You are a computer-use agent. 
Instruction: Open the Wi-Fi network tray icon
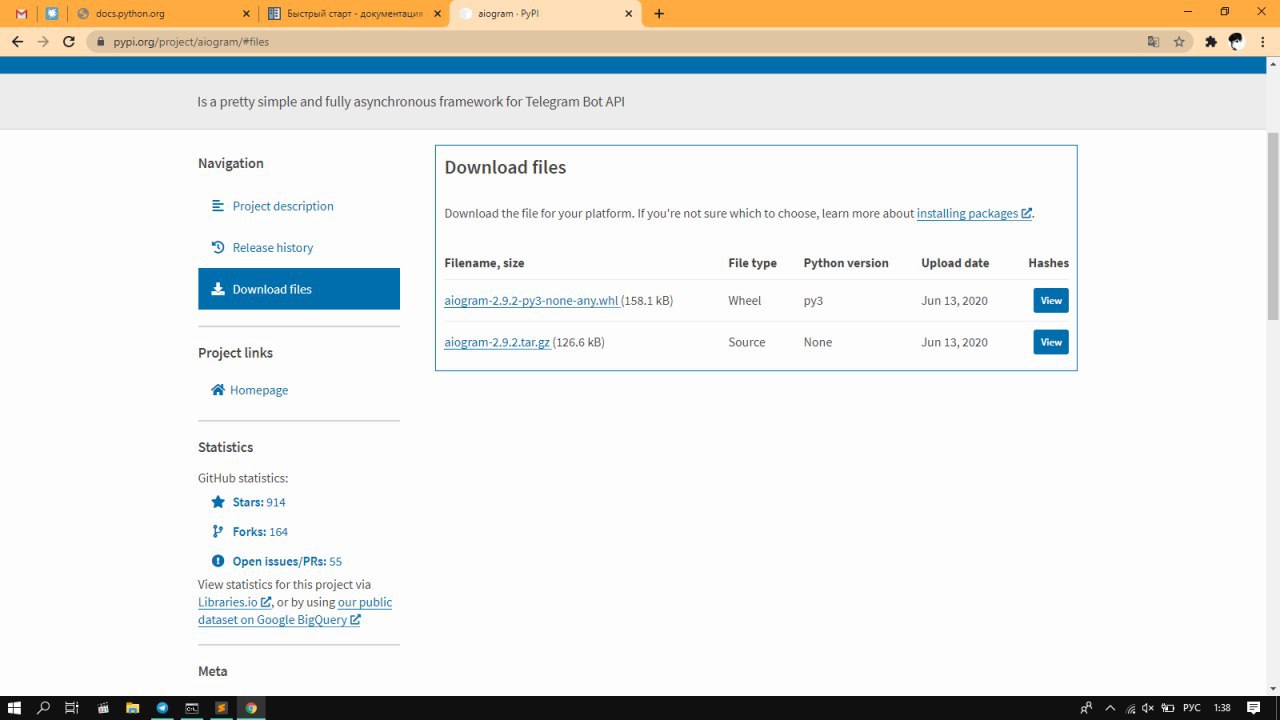pos(1129,708)
